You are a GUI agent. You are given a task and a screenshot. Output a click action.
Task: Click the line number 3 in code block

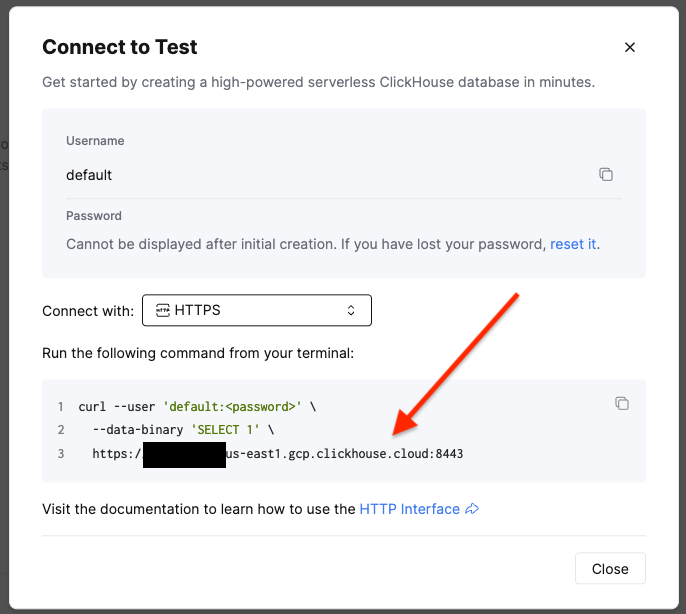click(x=61, y=453)
